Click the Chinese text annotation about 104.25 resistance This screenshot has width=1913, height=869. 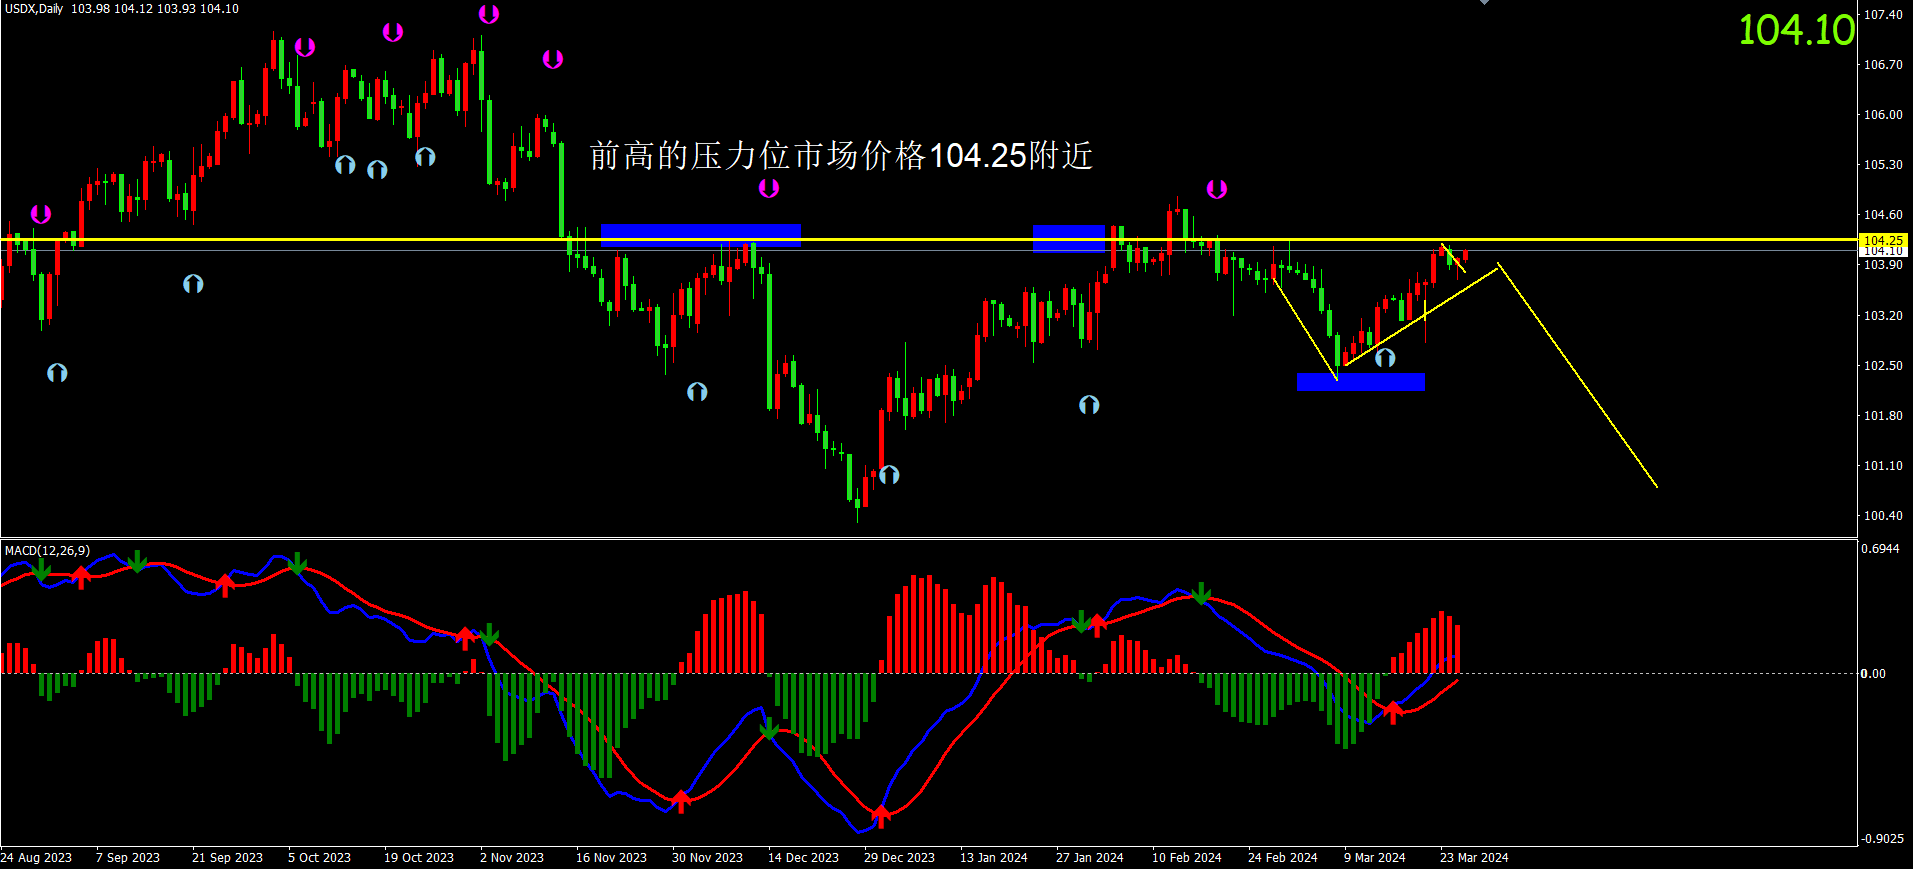click(840, 156)
